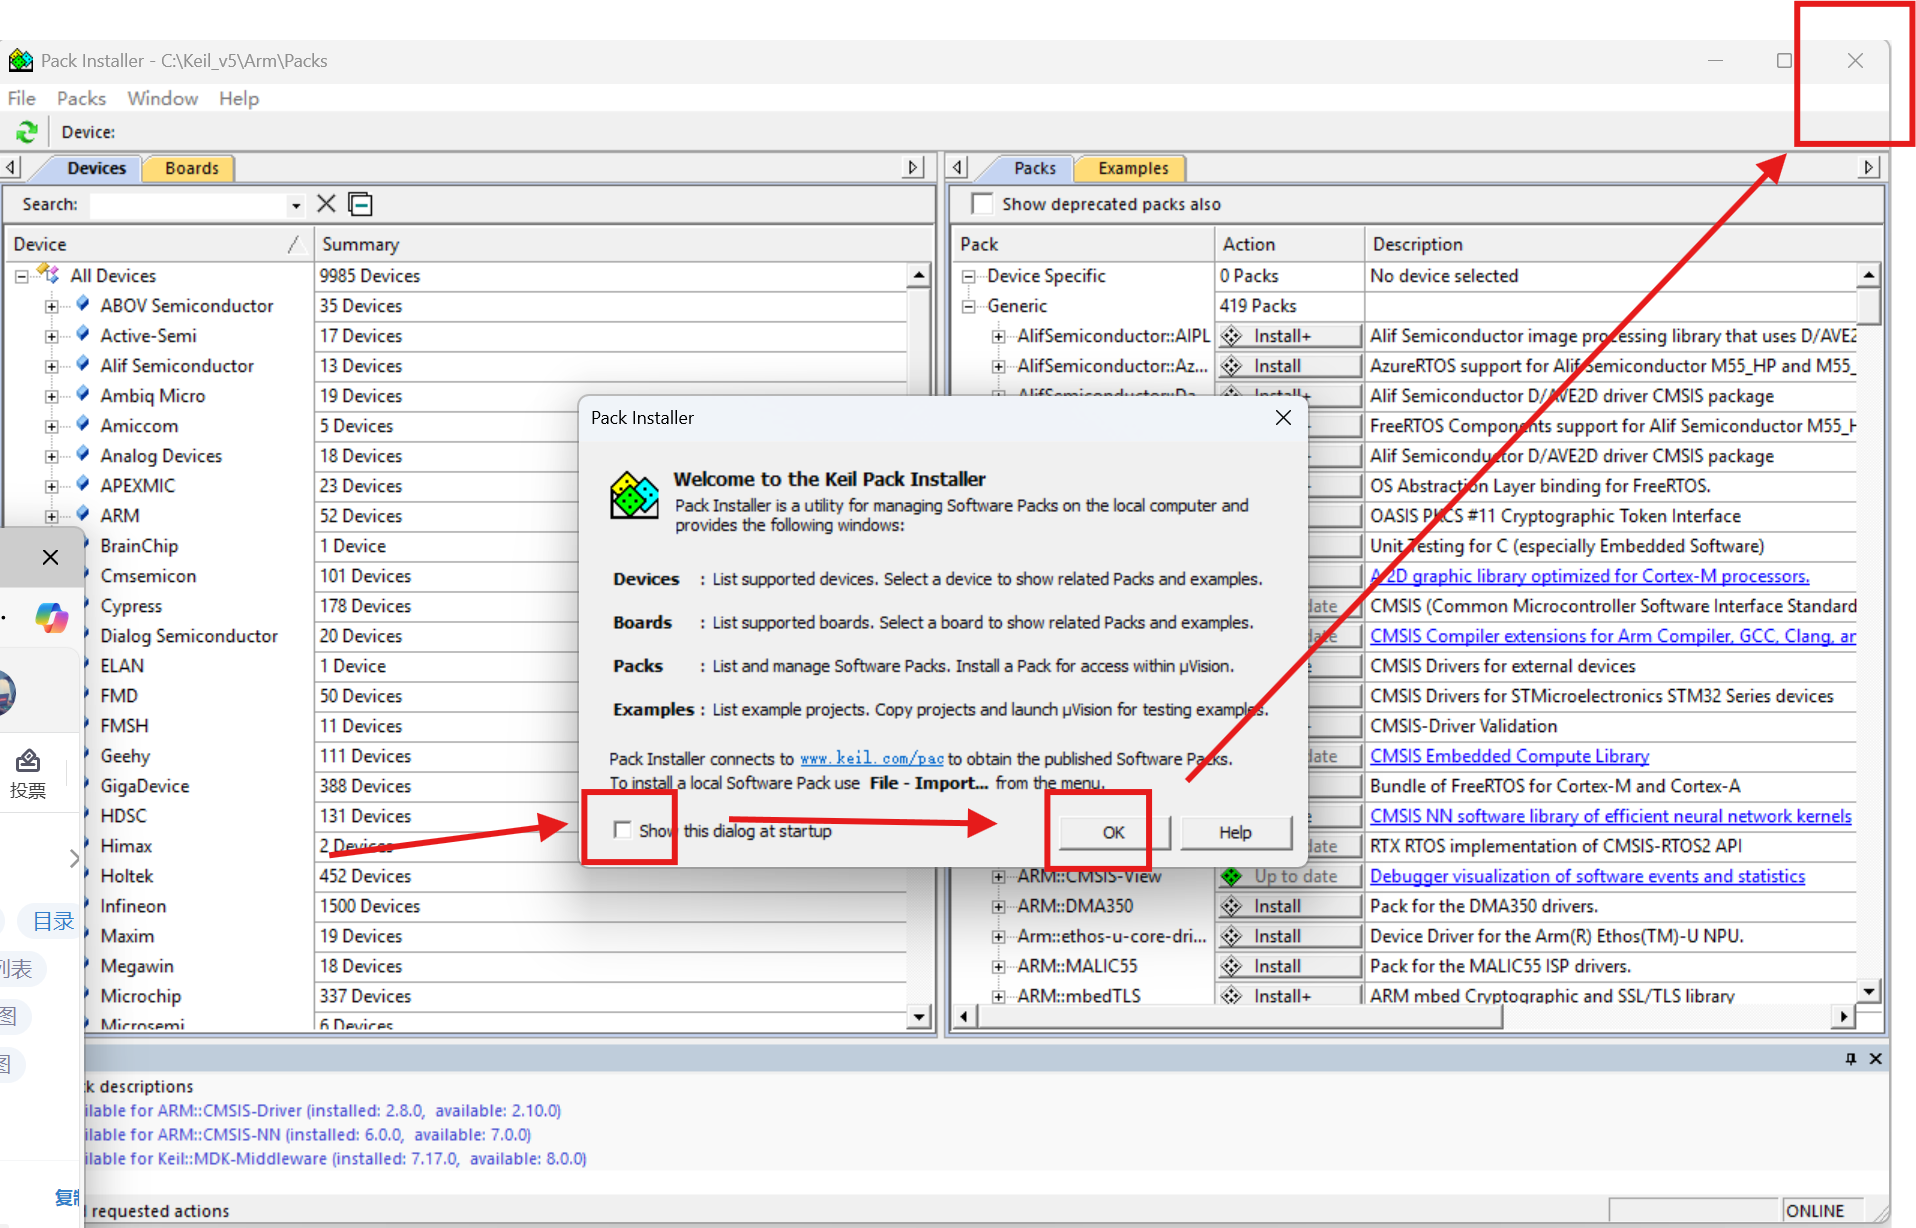Click OK in the welcome dialog
The height and width of the screenshot is (1228, 1916).
(x=1113, y=832)
